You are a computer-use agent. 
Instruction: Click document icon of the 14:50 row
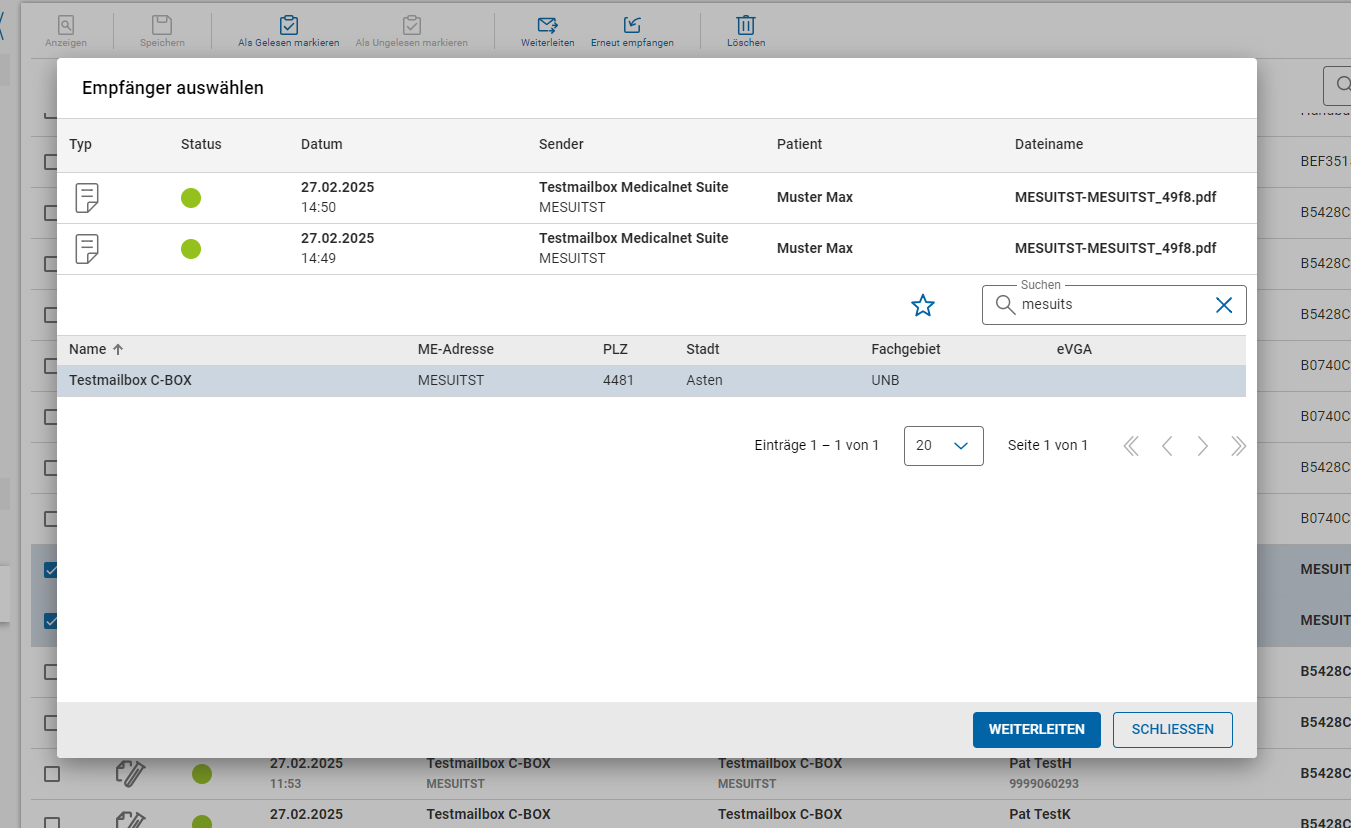[x=88, y=198]
